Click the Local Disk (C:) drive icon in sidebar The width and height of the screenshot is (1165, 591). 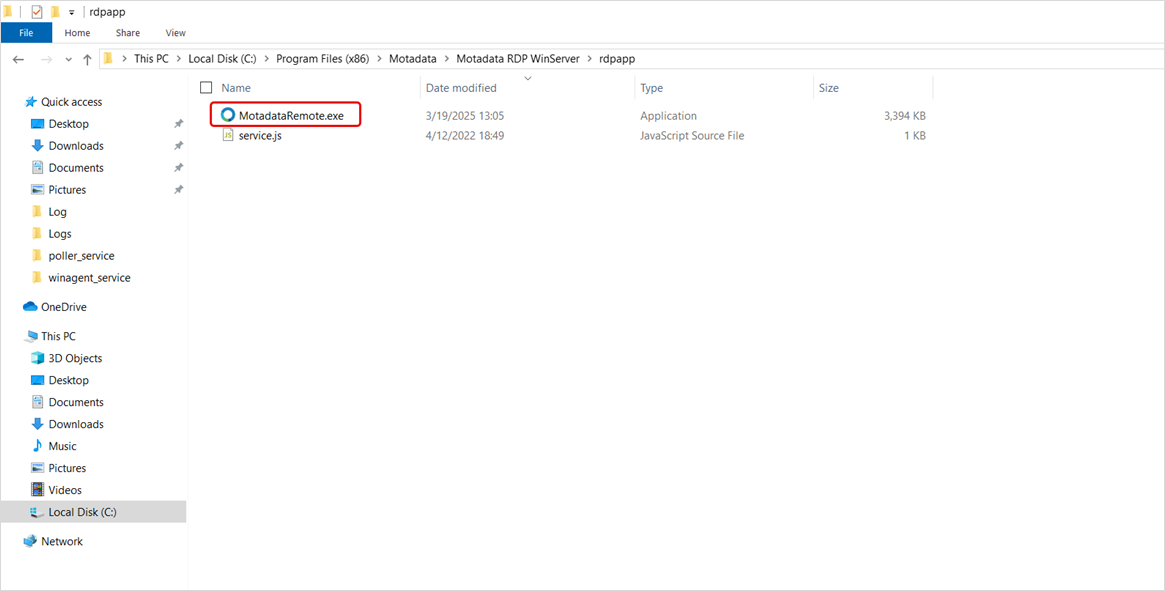36,512
